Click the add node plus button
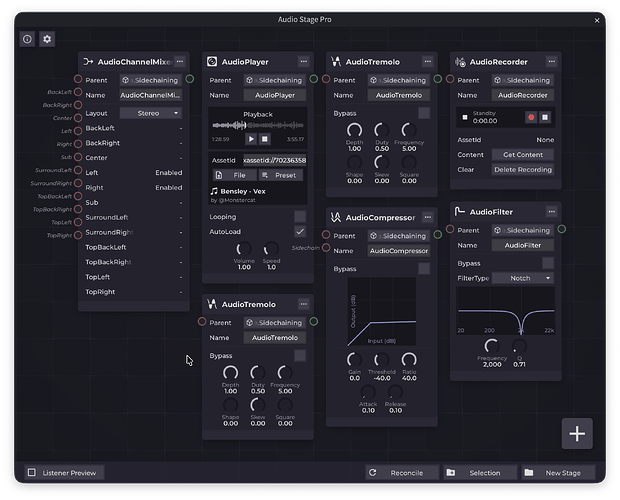Viewport: 620px width, 500px height. coord(577,434)
